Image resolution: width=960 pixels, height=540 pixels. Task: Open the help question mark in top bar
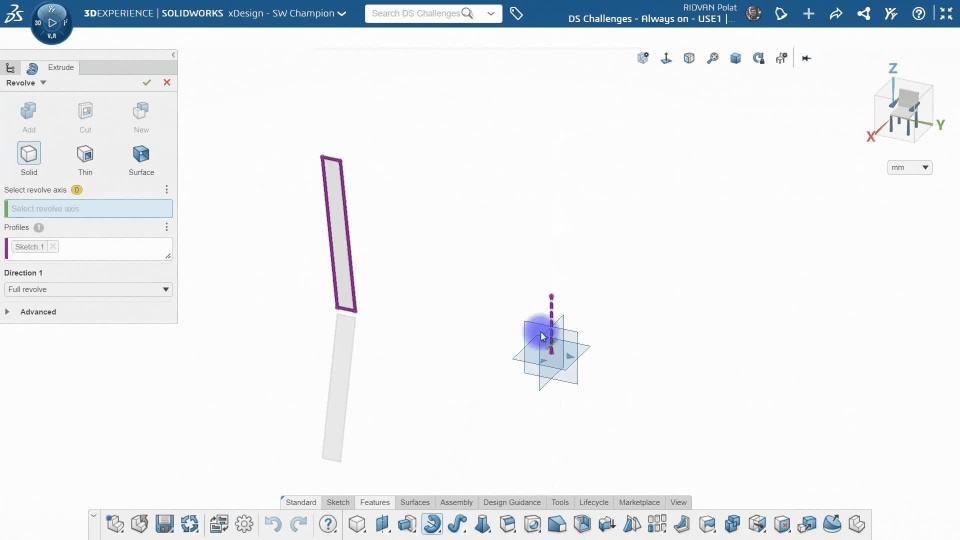pyautogui.click(x=918, y=13)
